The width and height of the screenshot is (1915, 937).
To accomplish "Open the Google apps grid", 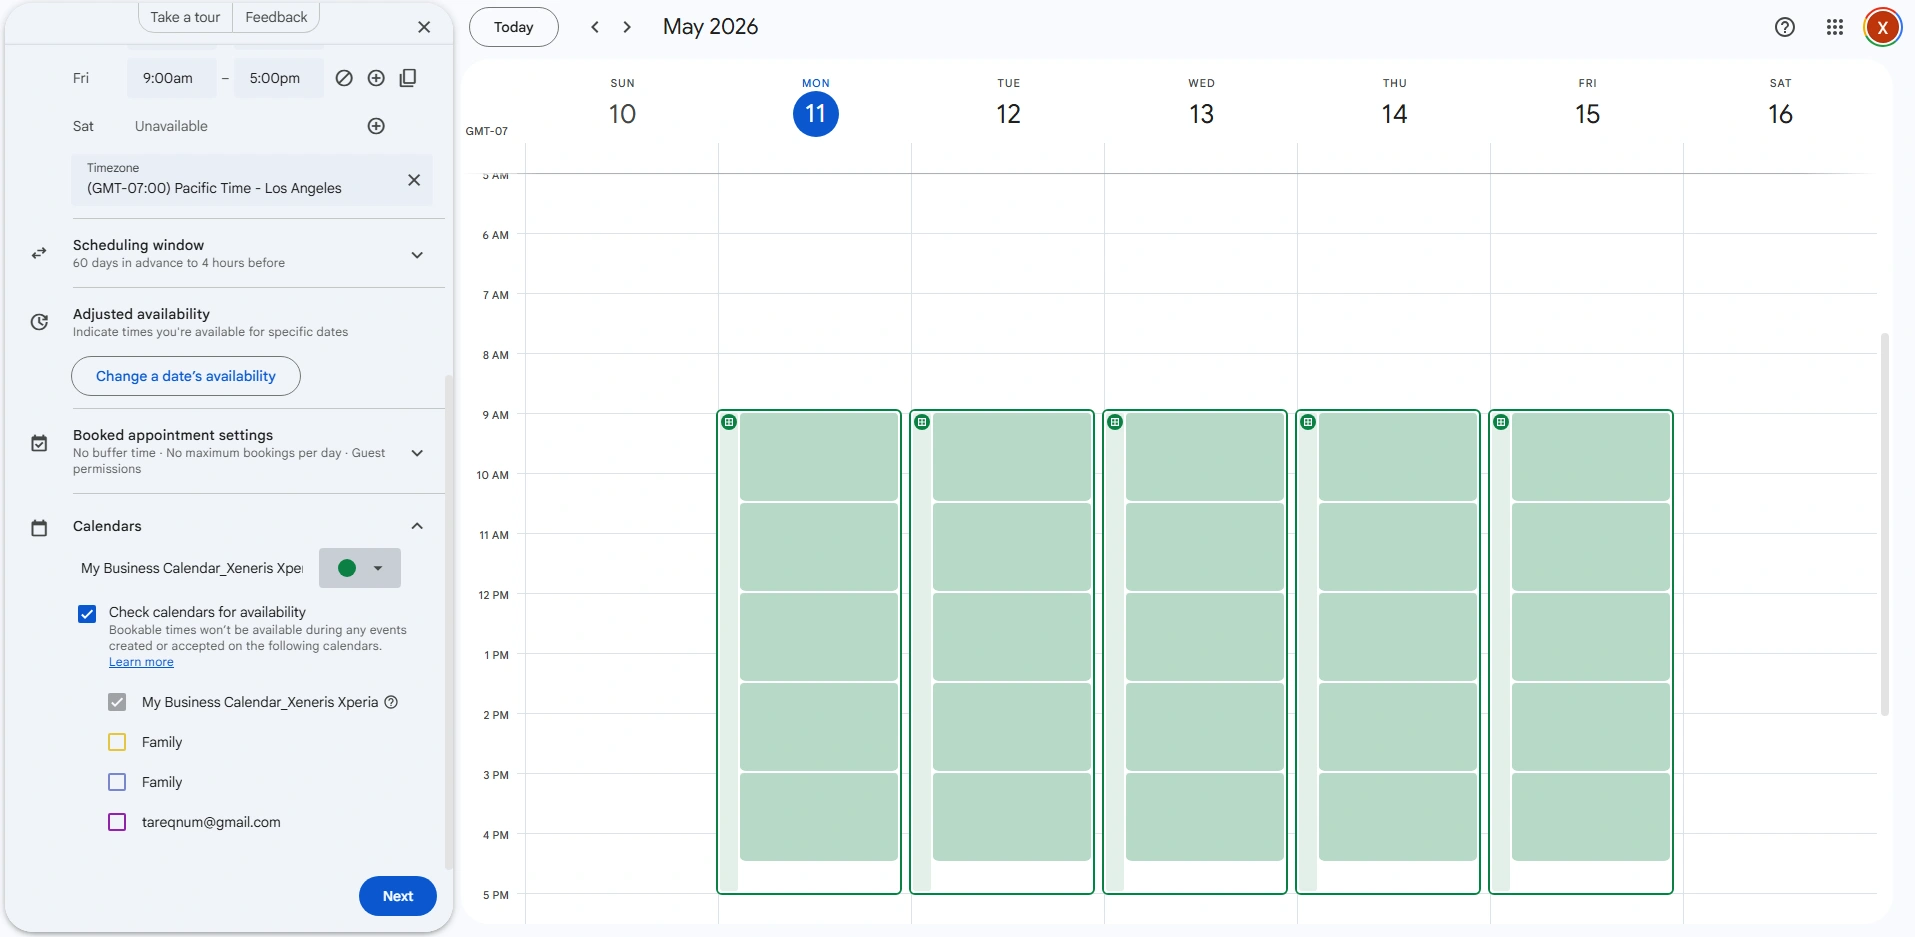I will [1835, 27].
